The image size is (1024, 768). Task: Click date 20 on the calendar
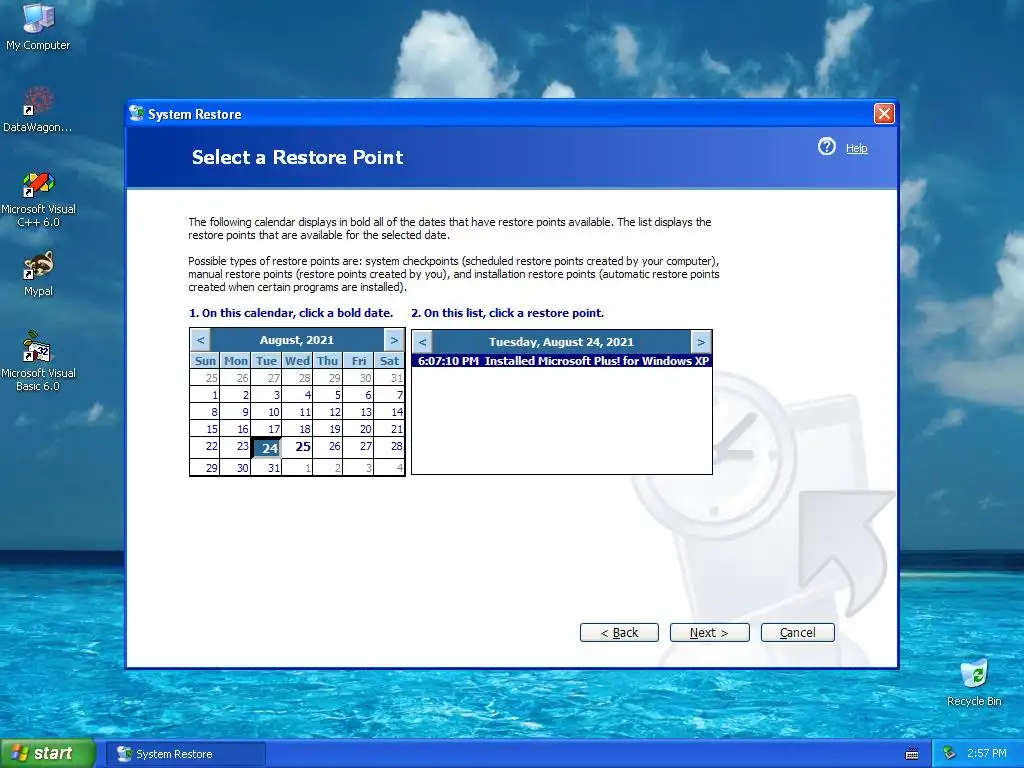point(359,429)
